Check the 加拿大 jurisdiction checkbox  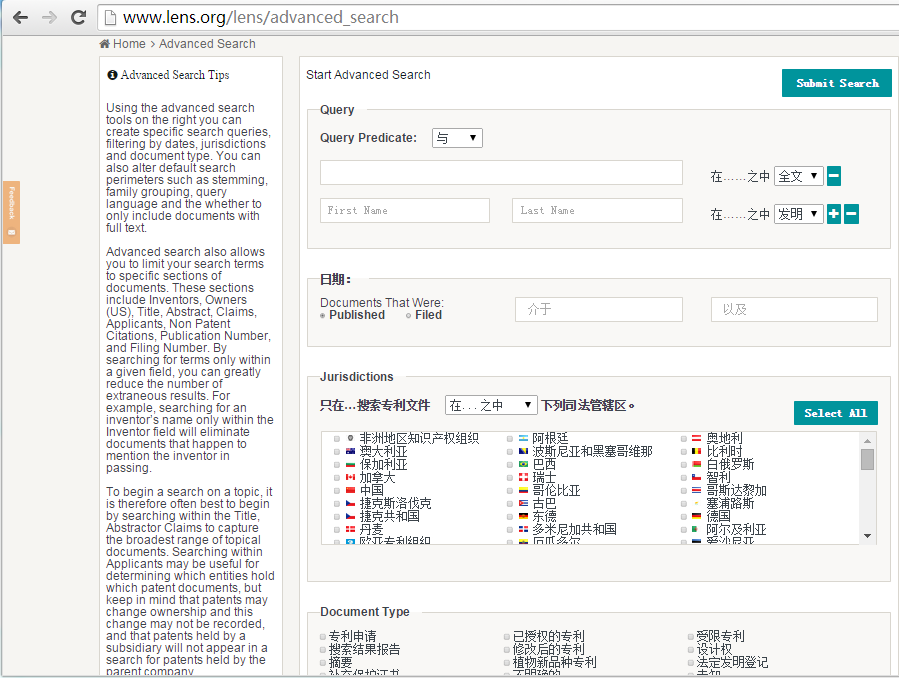(337, 477)
